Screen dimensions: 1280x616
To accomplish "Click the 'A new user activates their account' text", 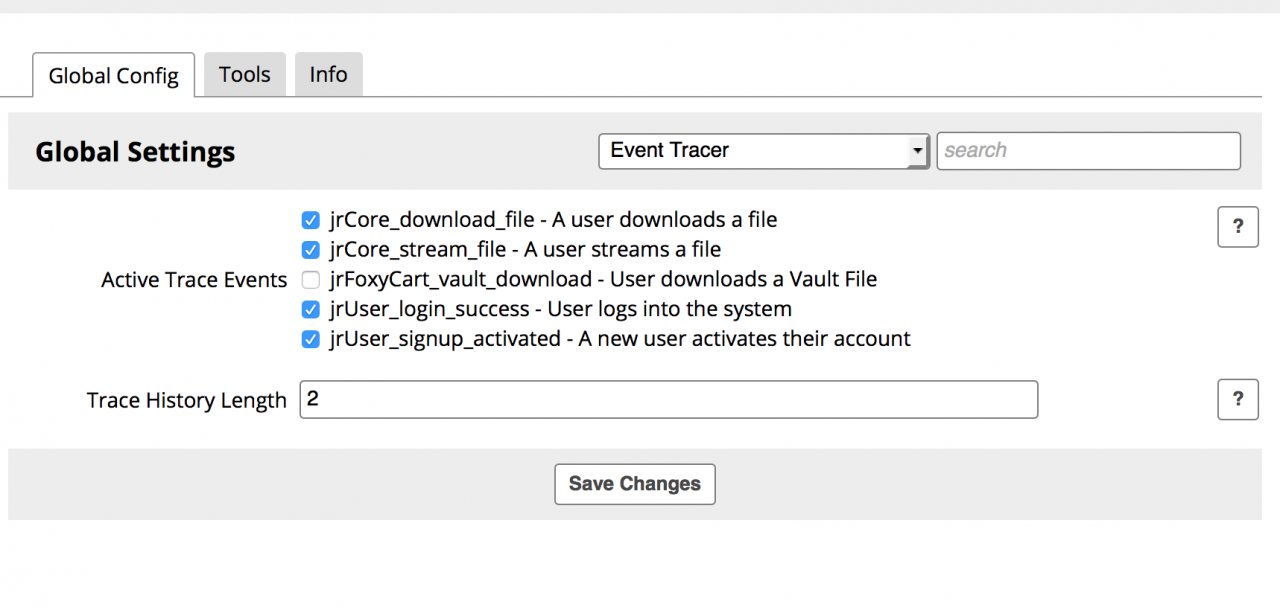I will (x=744, y=339).
